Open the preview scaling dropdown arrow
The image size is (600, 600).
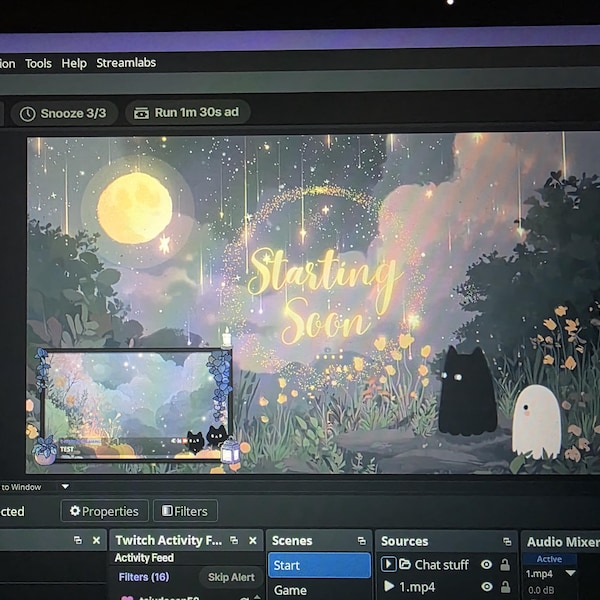65,486
